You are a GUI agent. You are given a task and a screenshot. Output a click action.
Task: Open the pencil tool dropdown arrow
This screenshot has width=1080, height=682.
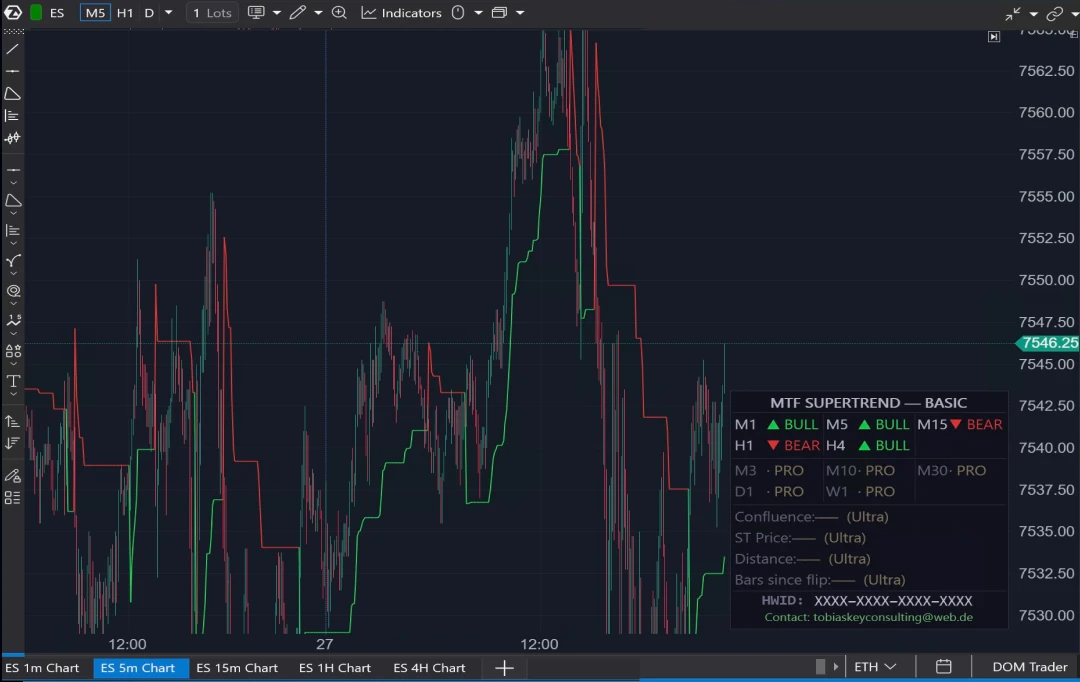318,12
